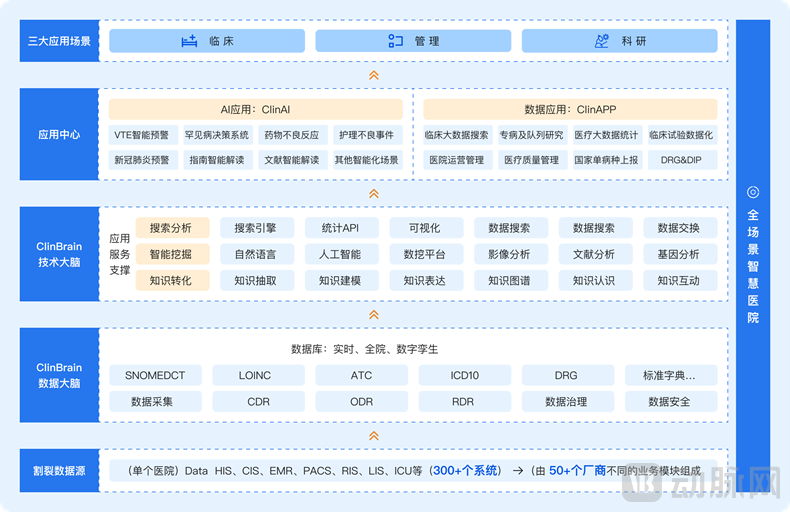Select the 知识建模 box
The width and height of the screenshot is (790, 512).
pyautogui.click(x=342, y=280)
